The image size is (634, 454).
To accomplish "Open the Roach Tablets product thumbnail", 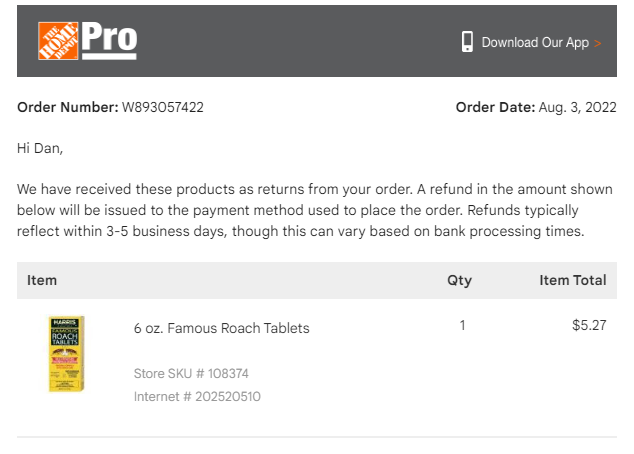I will click(67, 354).
